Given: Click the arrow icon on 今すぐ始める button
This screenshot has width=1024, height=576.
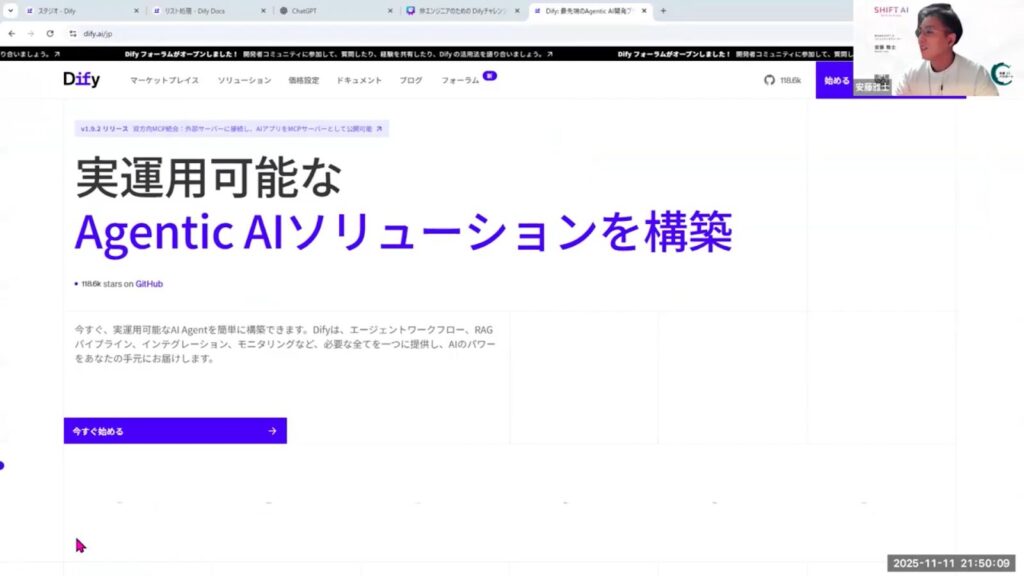Looking at the screenshot, I should (x=272, y=431).
